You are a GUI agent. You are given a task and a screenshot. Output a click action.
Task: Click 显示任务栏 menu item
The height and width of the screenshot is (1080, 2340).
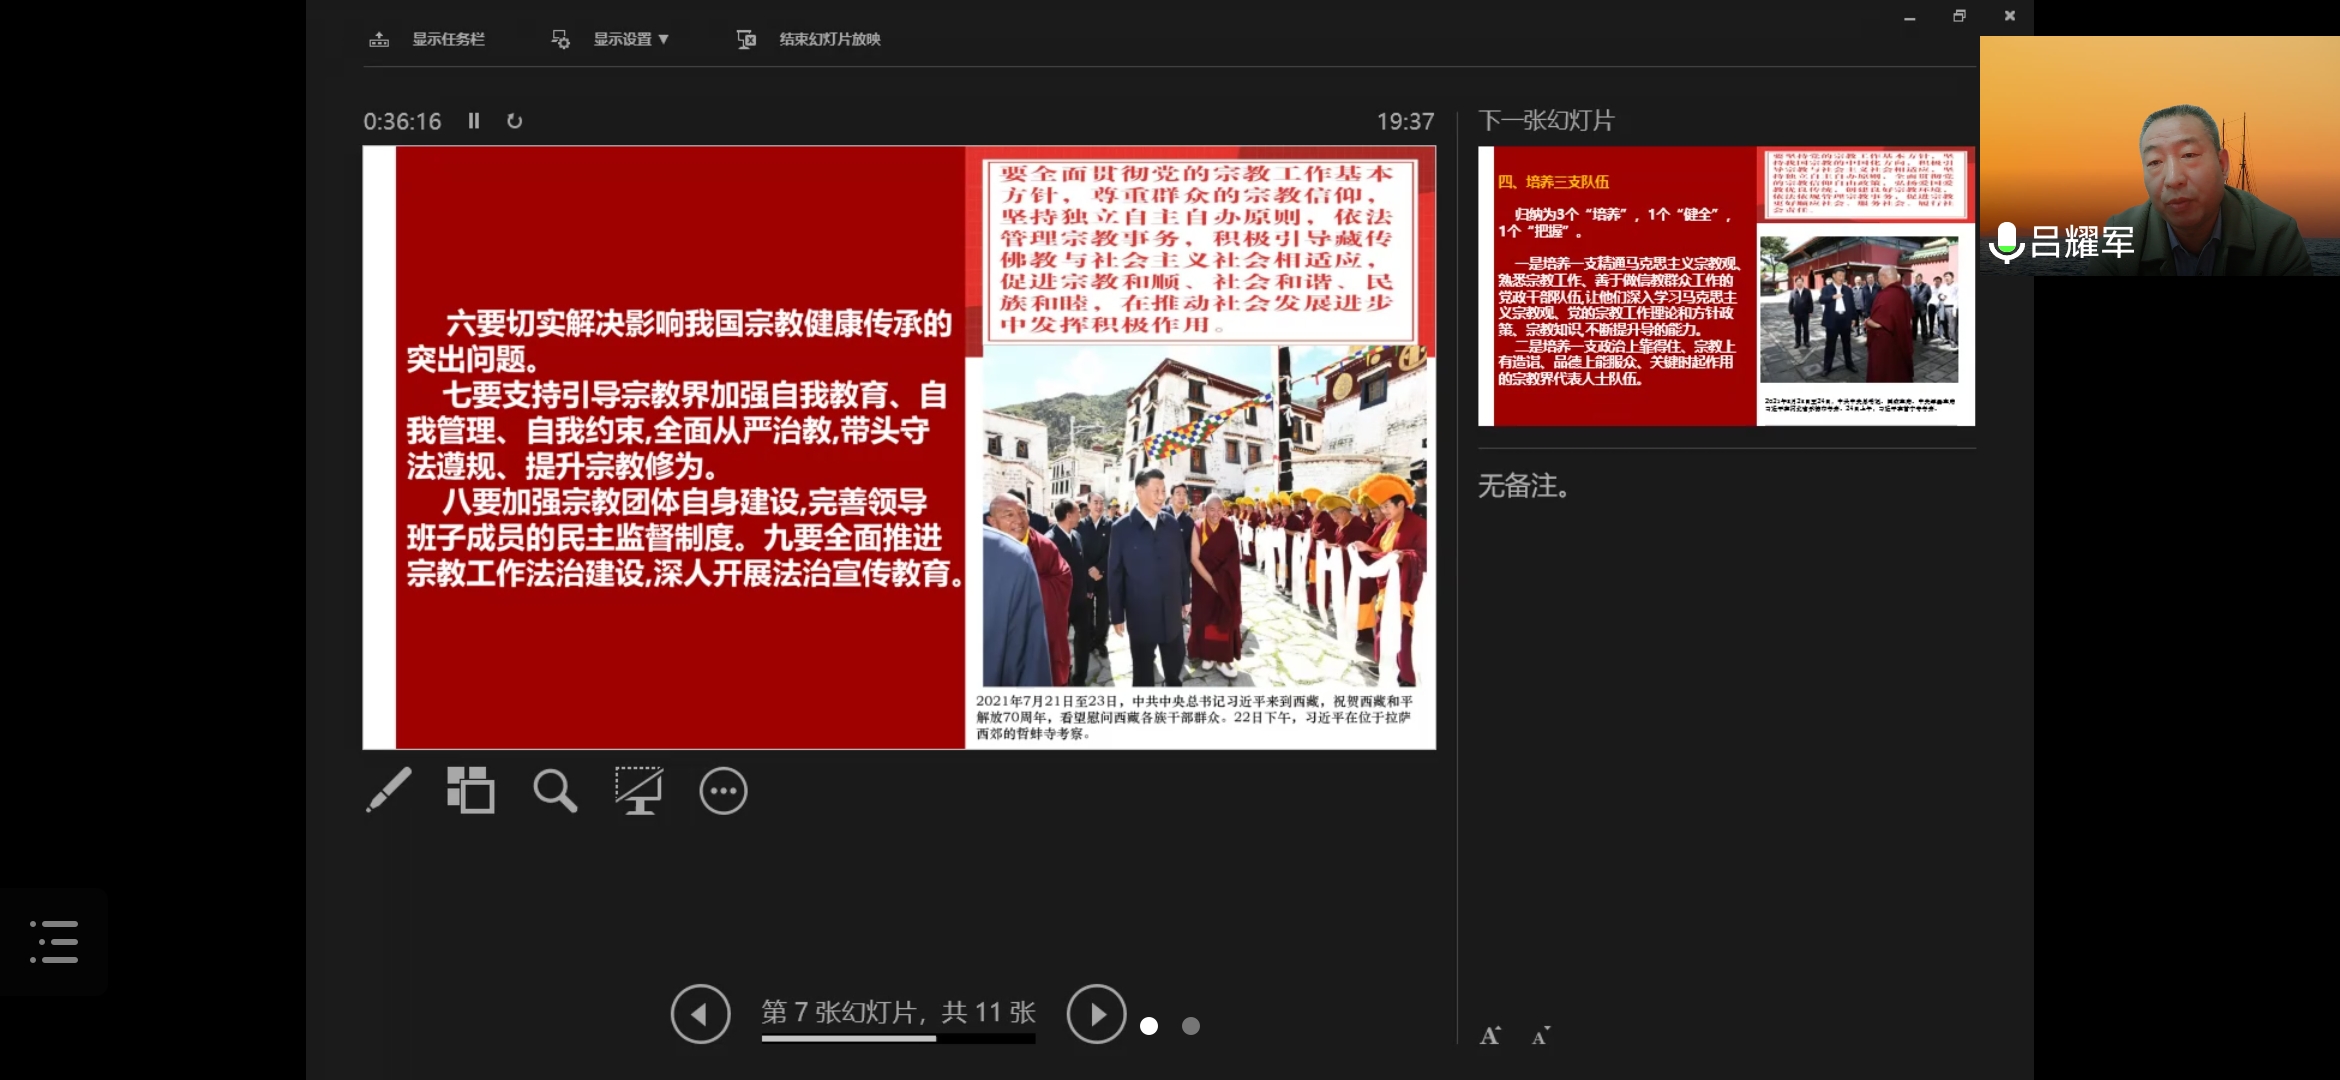[x=447, y=39]
